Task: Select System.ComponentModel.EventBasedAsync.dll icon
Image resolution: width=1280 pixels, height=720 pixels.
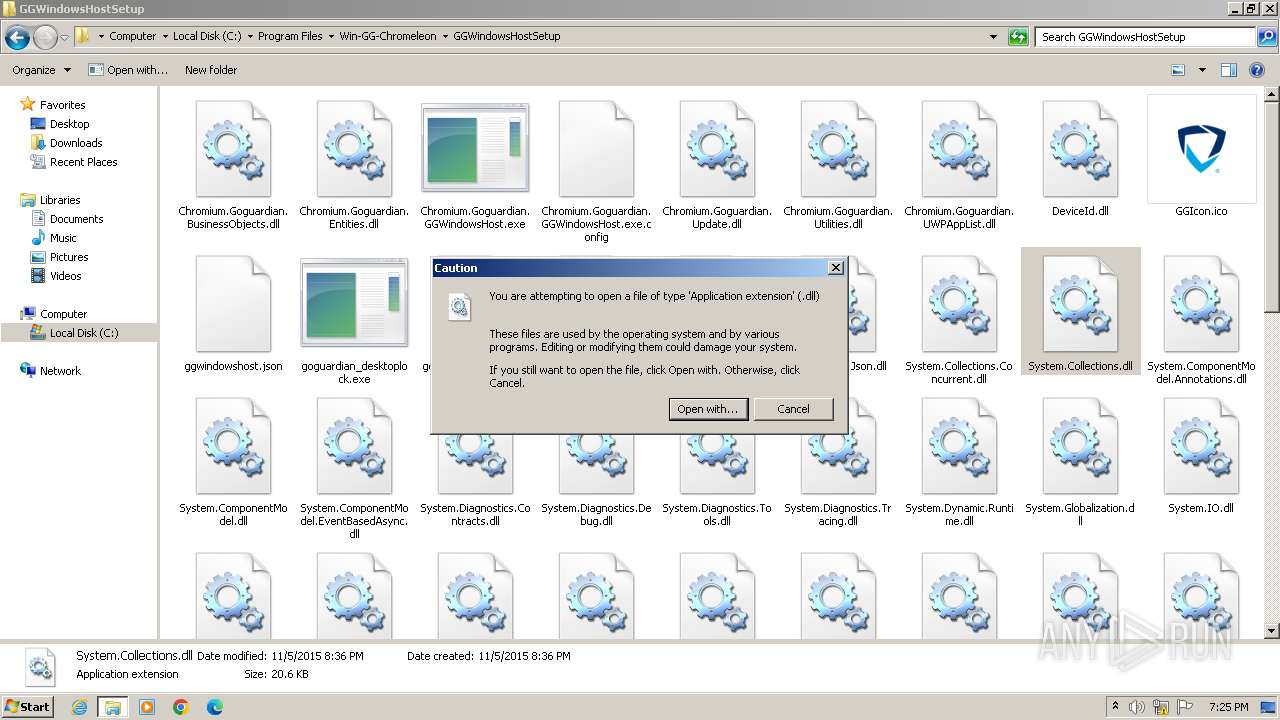Action: [x=354, y=446]
